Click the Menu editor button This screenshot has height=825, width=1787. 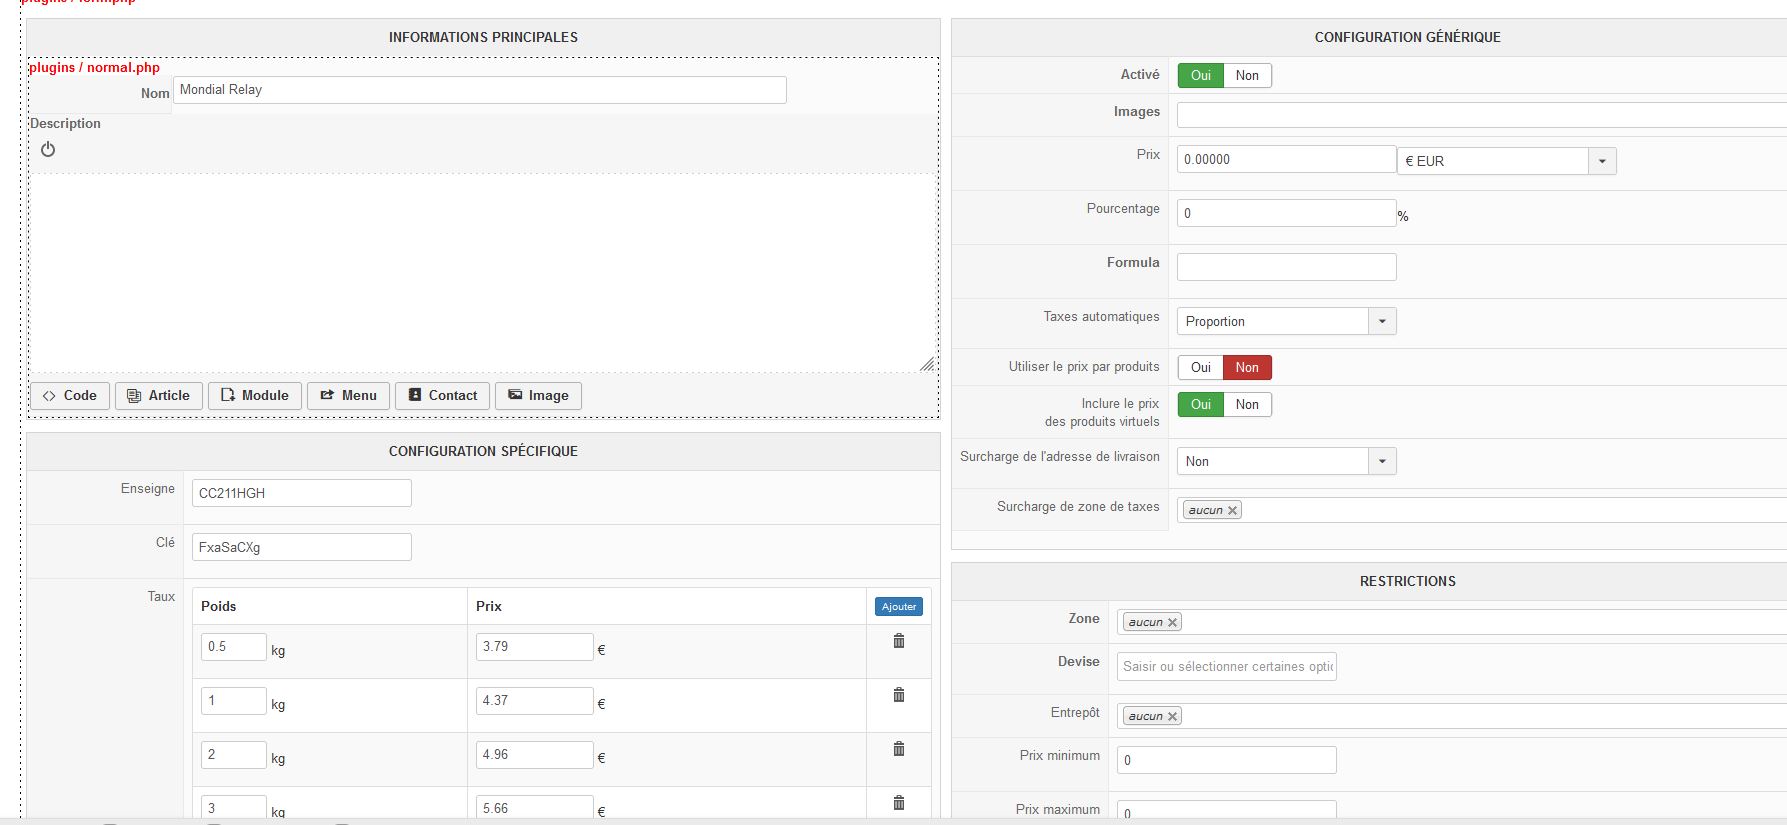pyautogui.click(x=348, y=396)
